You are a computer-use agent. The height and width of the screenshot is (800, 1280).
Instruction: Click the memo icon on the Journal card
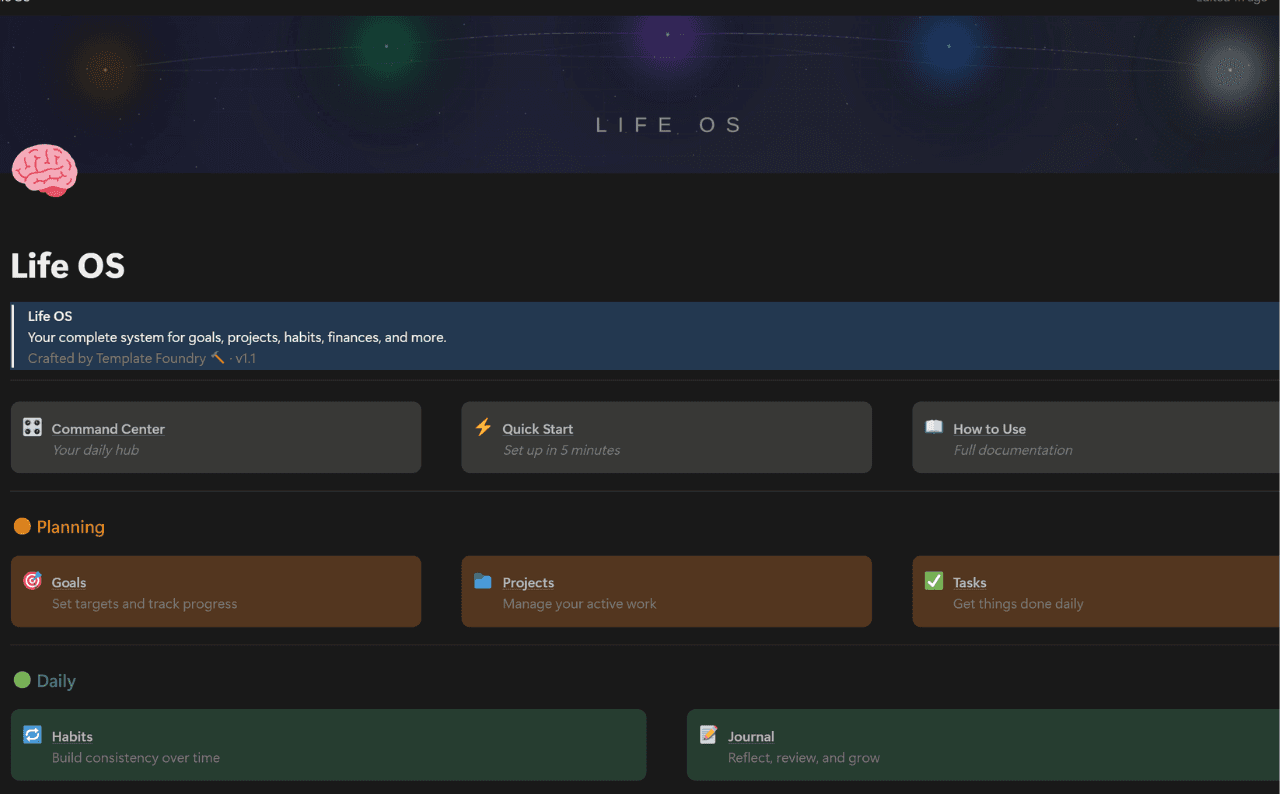coord(709,735)
